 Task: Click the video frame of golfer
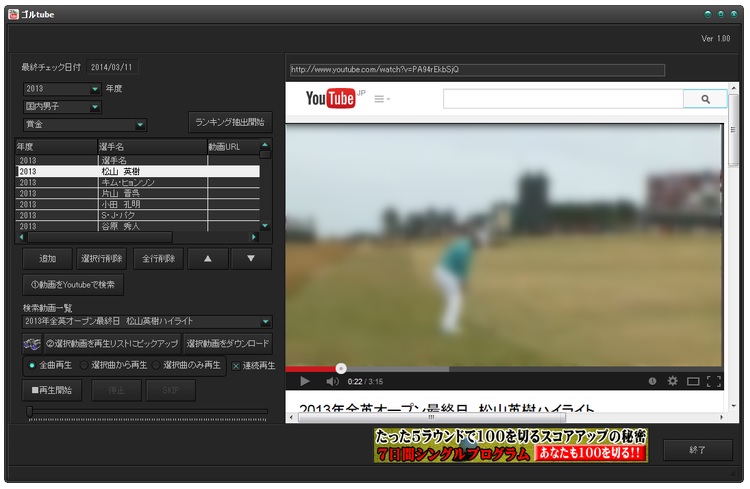tap(504, 245)
